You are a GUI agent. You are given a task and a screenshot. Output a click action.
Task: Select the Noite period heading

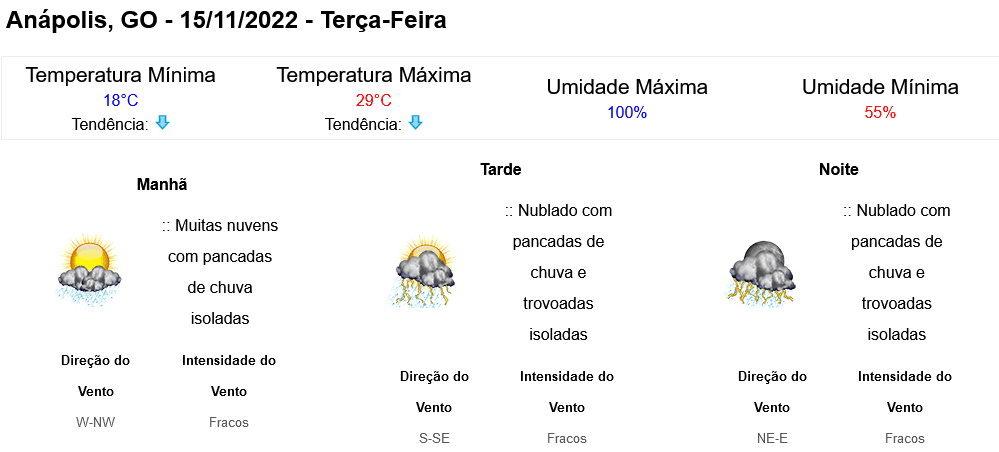coord(838,170)
